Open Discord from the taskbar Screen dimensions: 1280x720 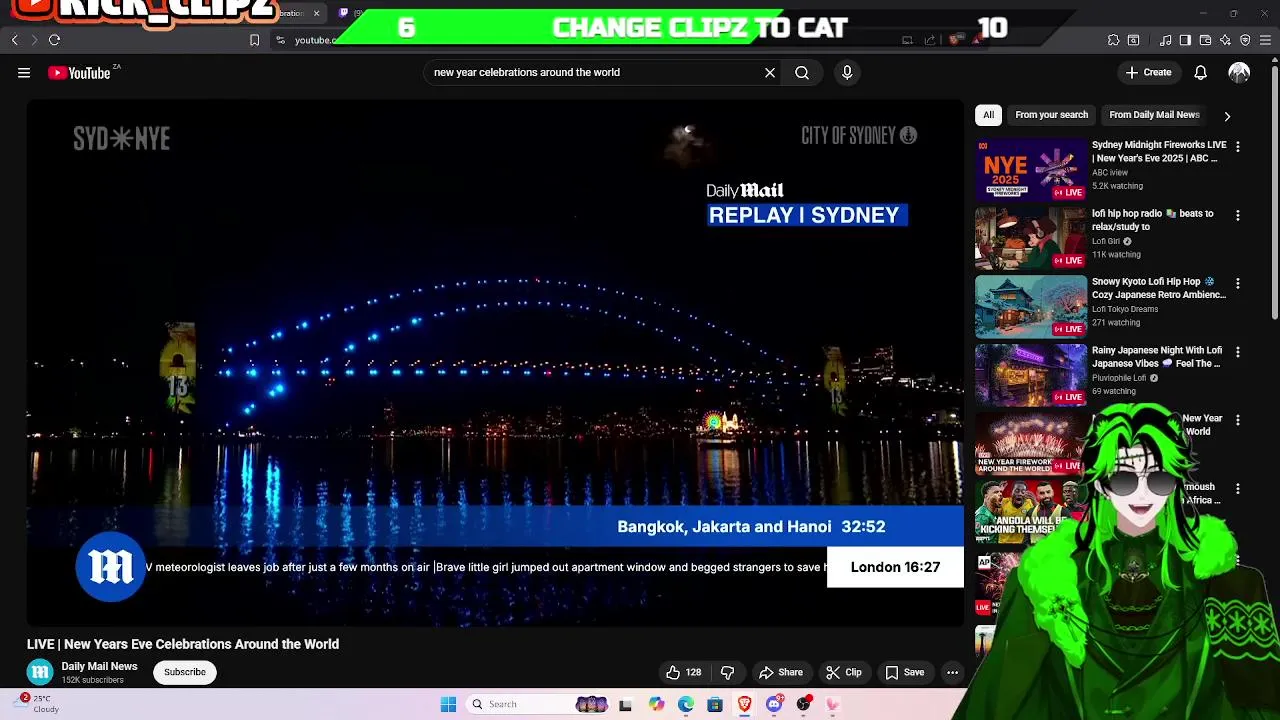774,704
